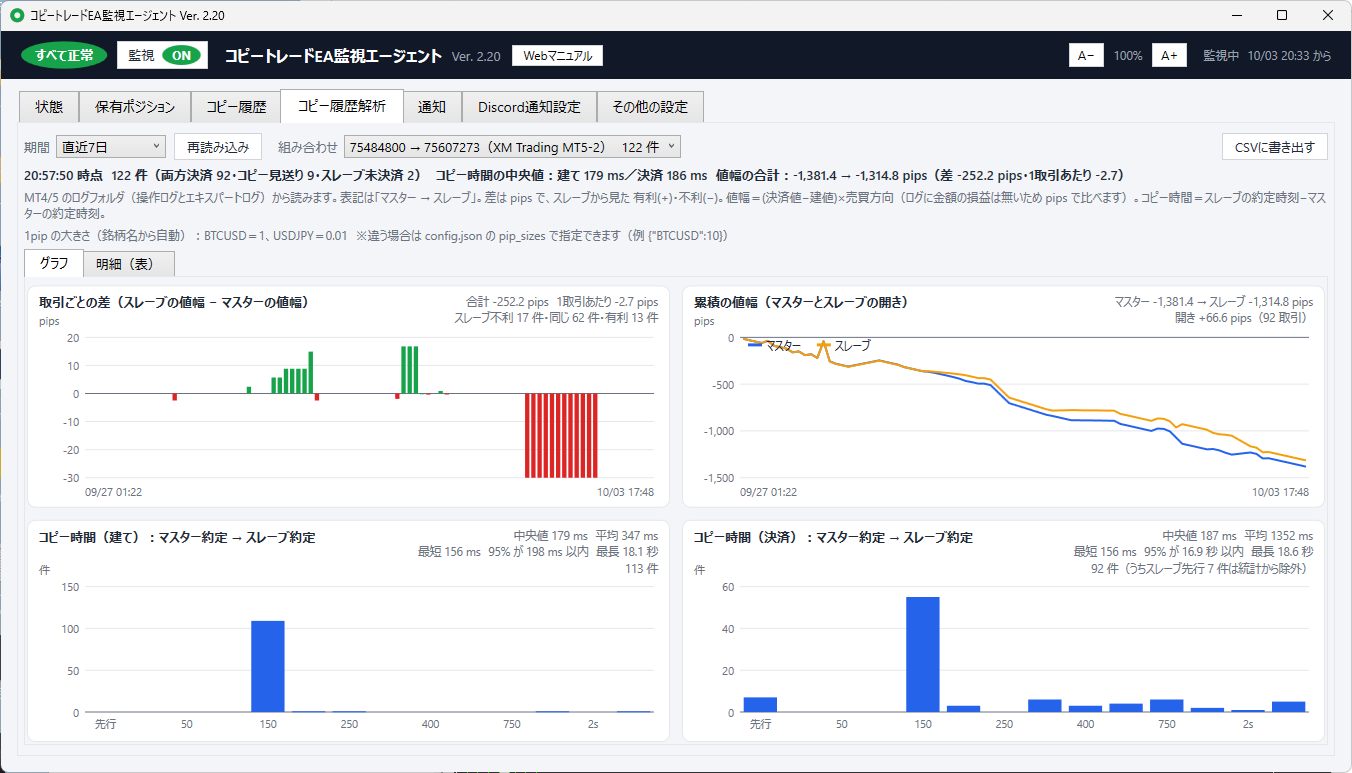
Task: Switch to the 状態 tab
Action: [x=49, y=107]
